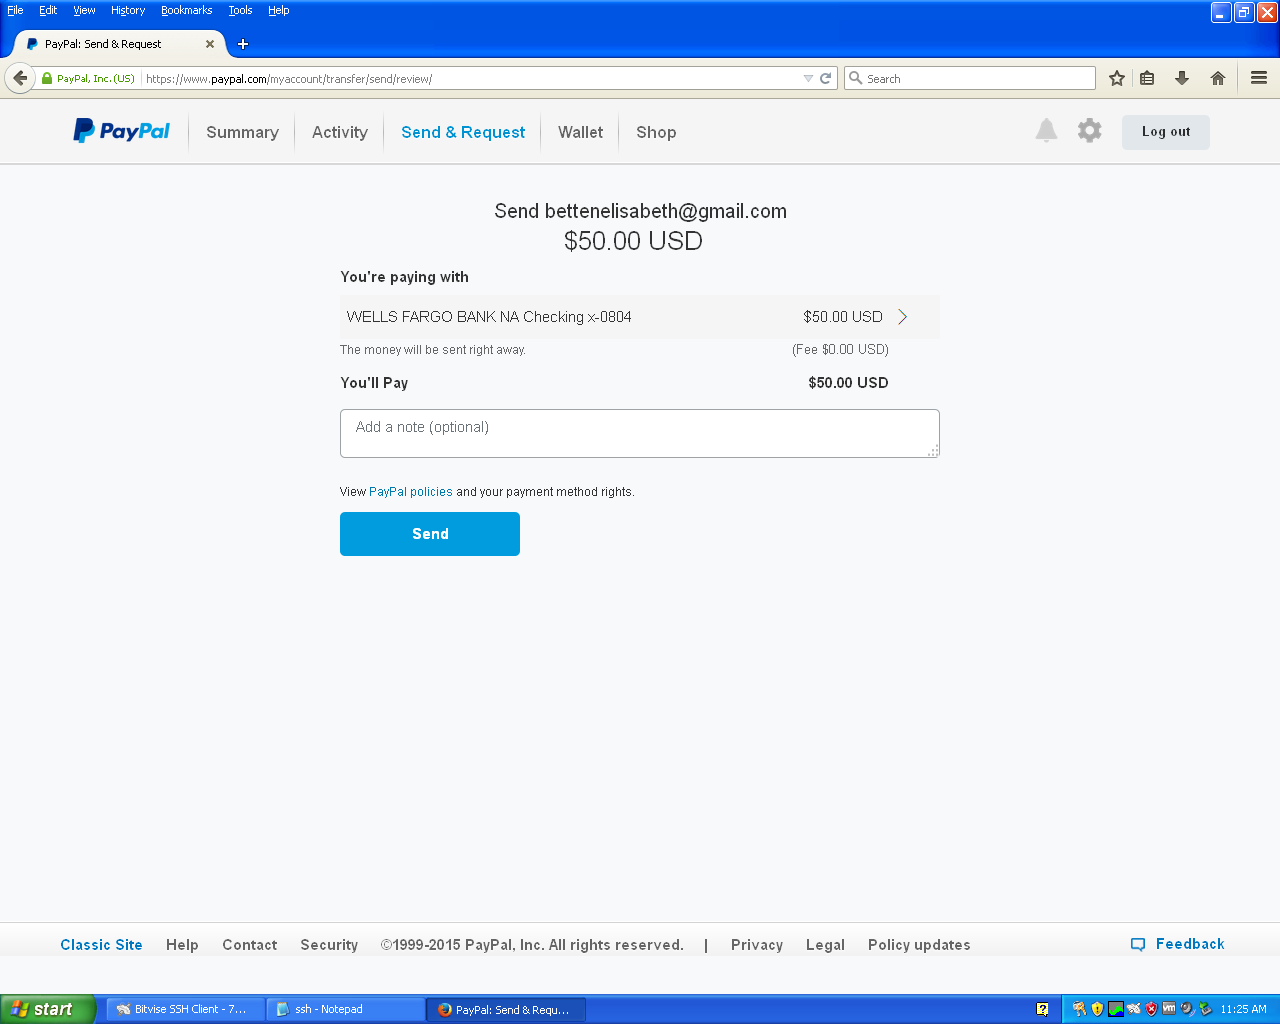Reload the page with the refresh icon

pos(826,78)
